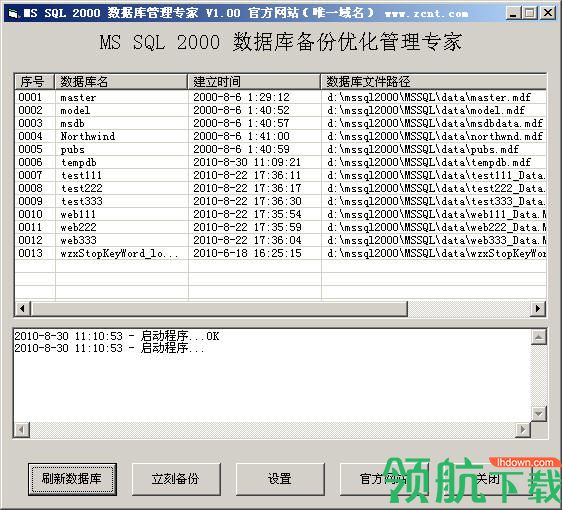Click the 数据库文件路径 column header
Viewport: 562px width, 510px height.
point(433,82)
